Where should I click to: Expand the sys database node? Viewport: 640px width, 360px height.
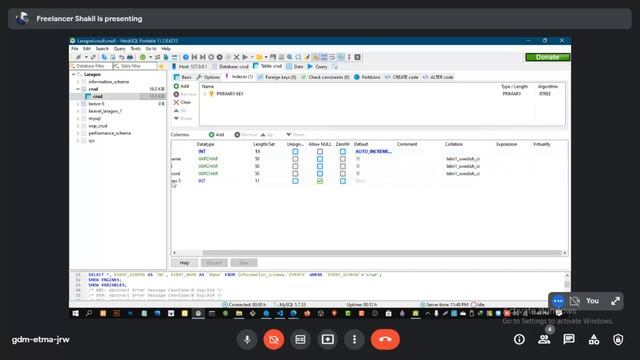point(78,140)
